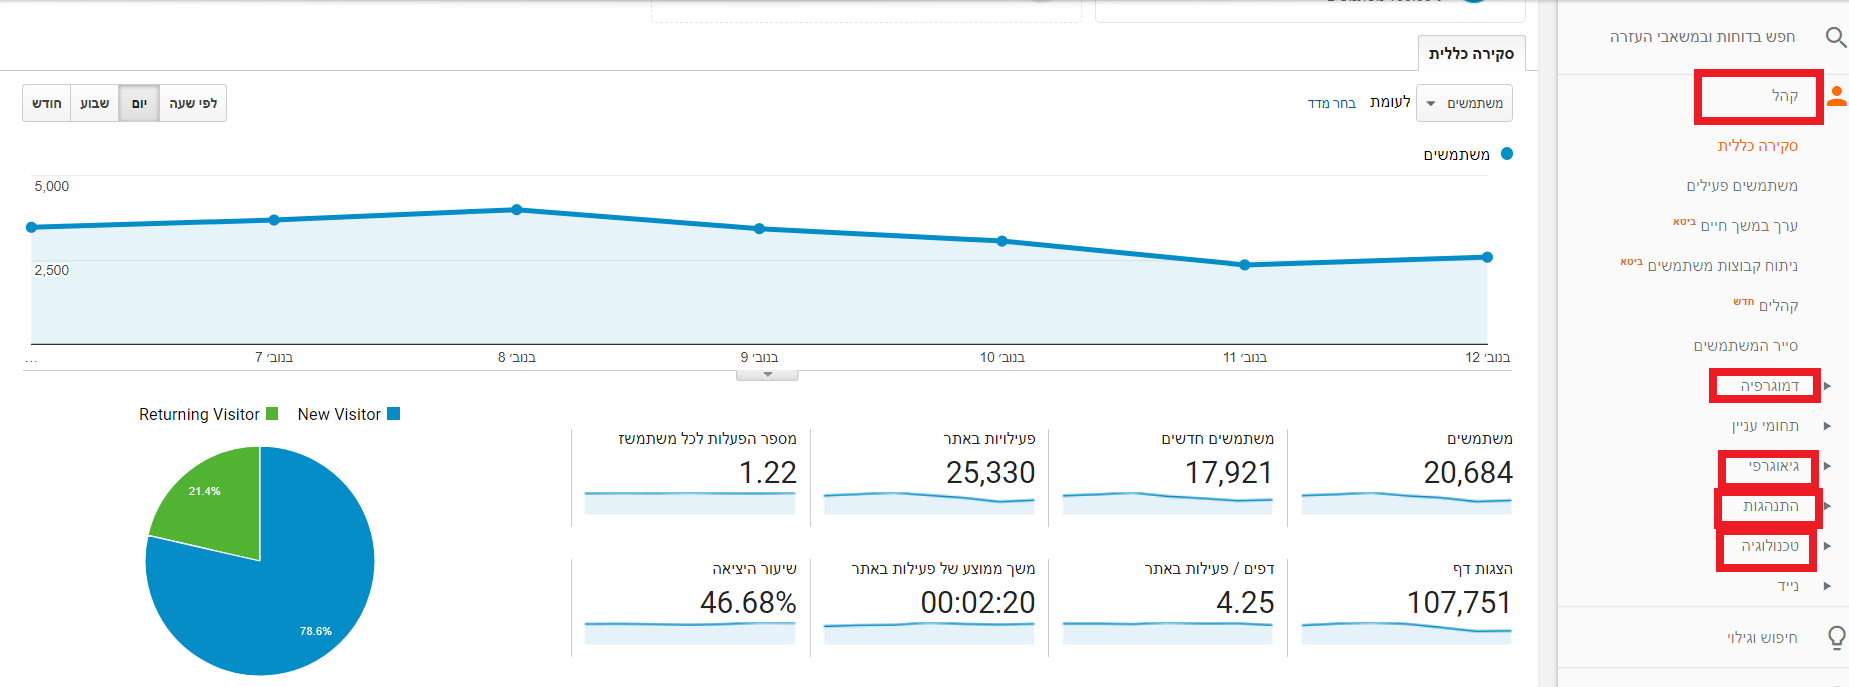Open the סקירה כללית tab
This screenshot has width=1849, height=687.
coord(1471,54)
